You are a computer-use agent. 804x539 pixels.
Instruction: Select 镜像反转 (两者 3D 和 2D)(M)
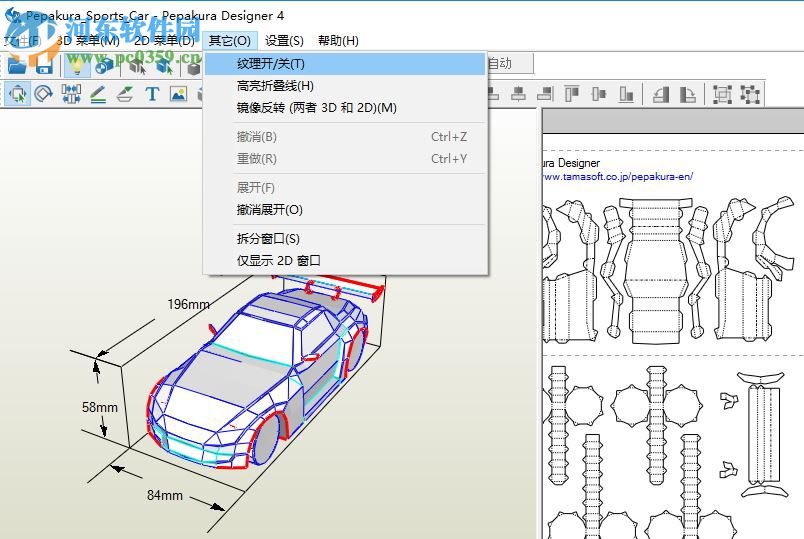pos(316,108)
